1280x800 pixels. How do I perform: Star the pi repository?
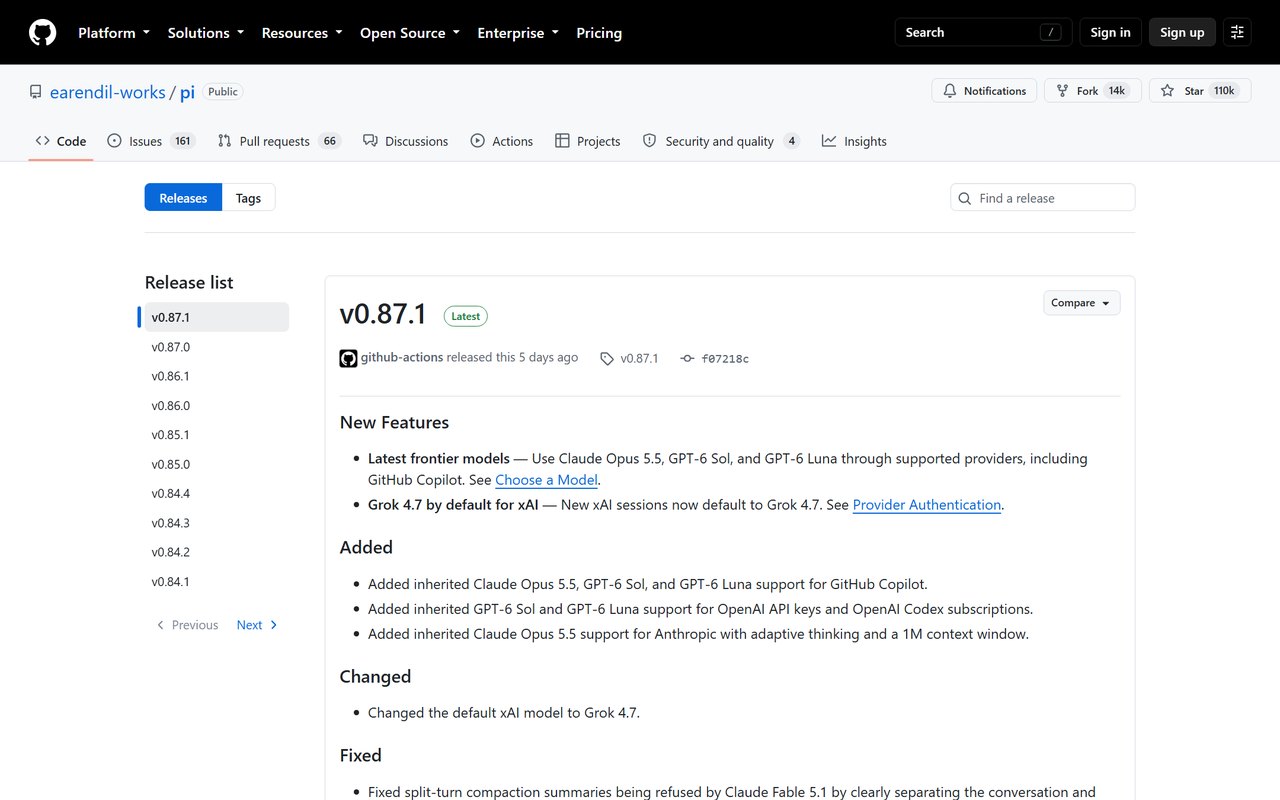(1200, 91)
